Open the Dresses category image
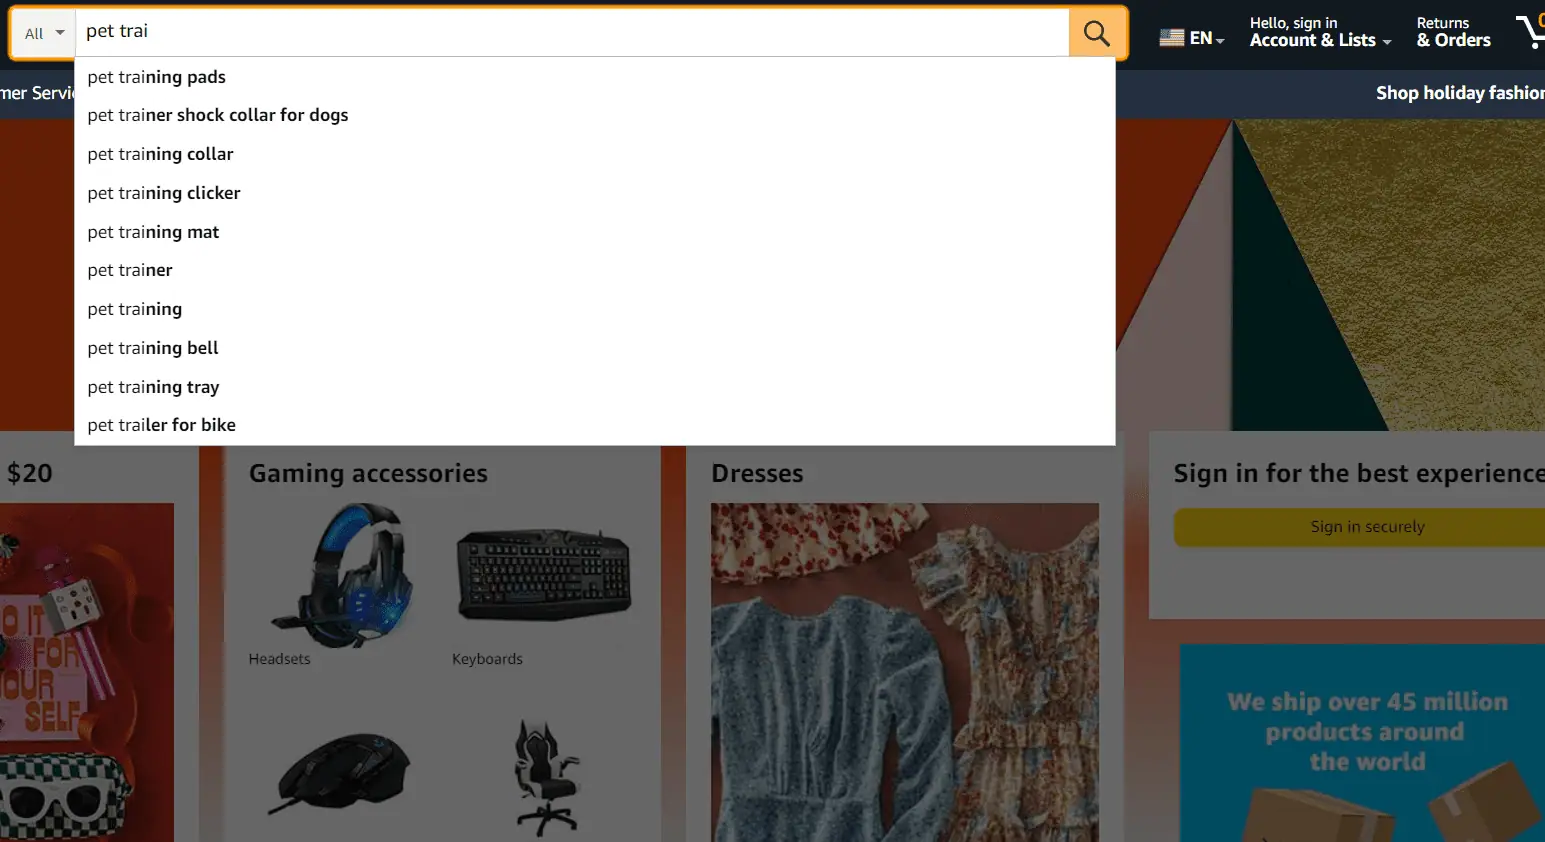Viewport: 1545px width, 842px height. tap(904, 670)
